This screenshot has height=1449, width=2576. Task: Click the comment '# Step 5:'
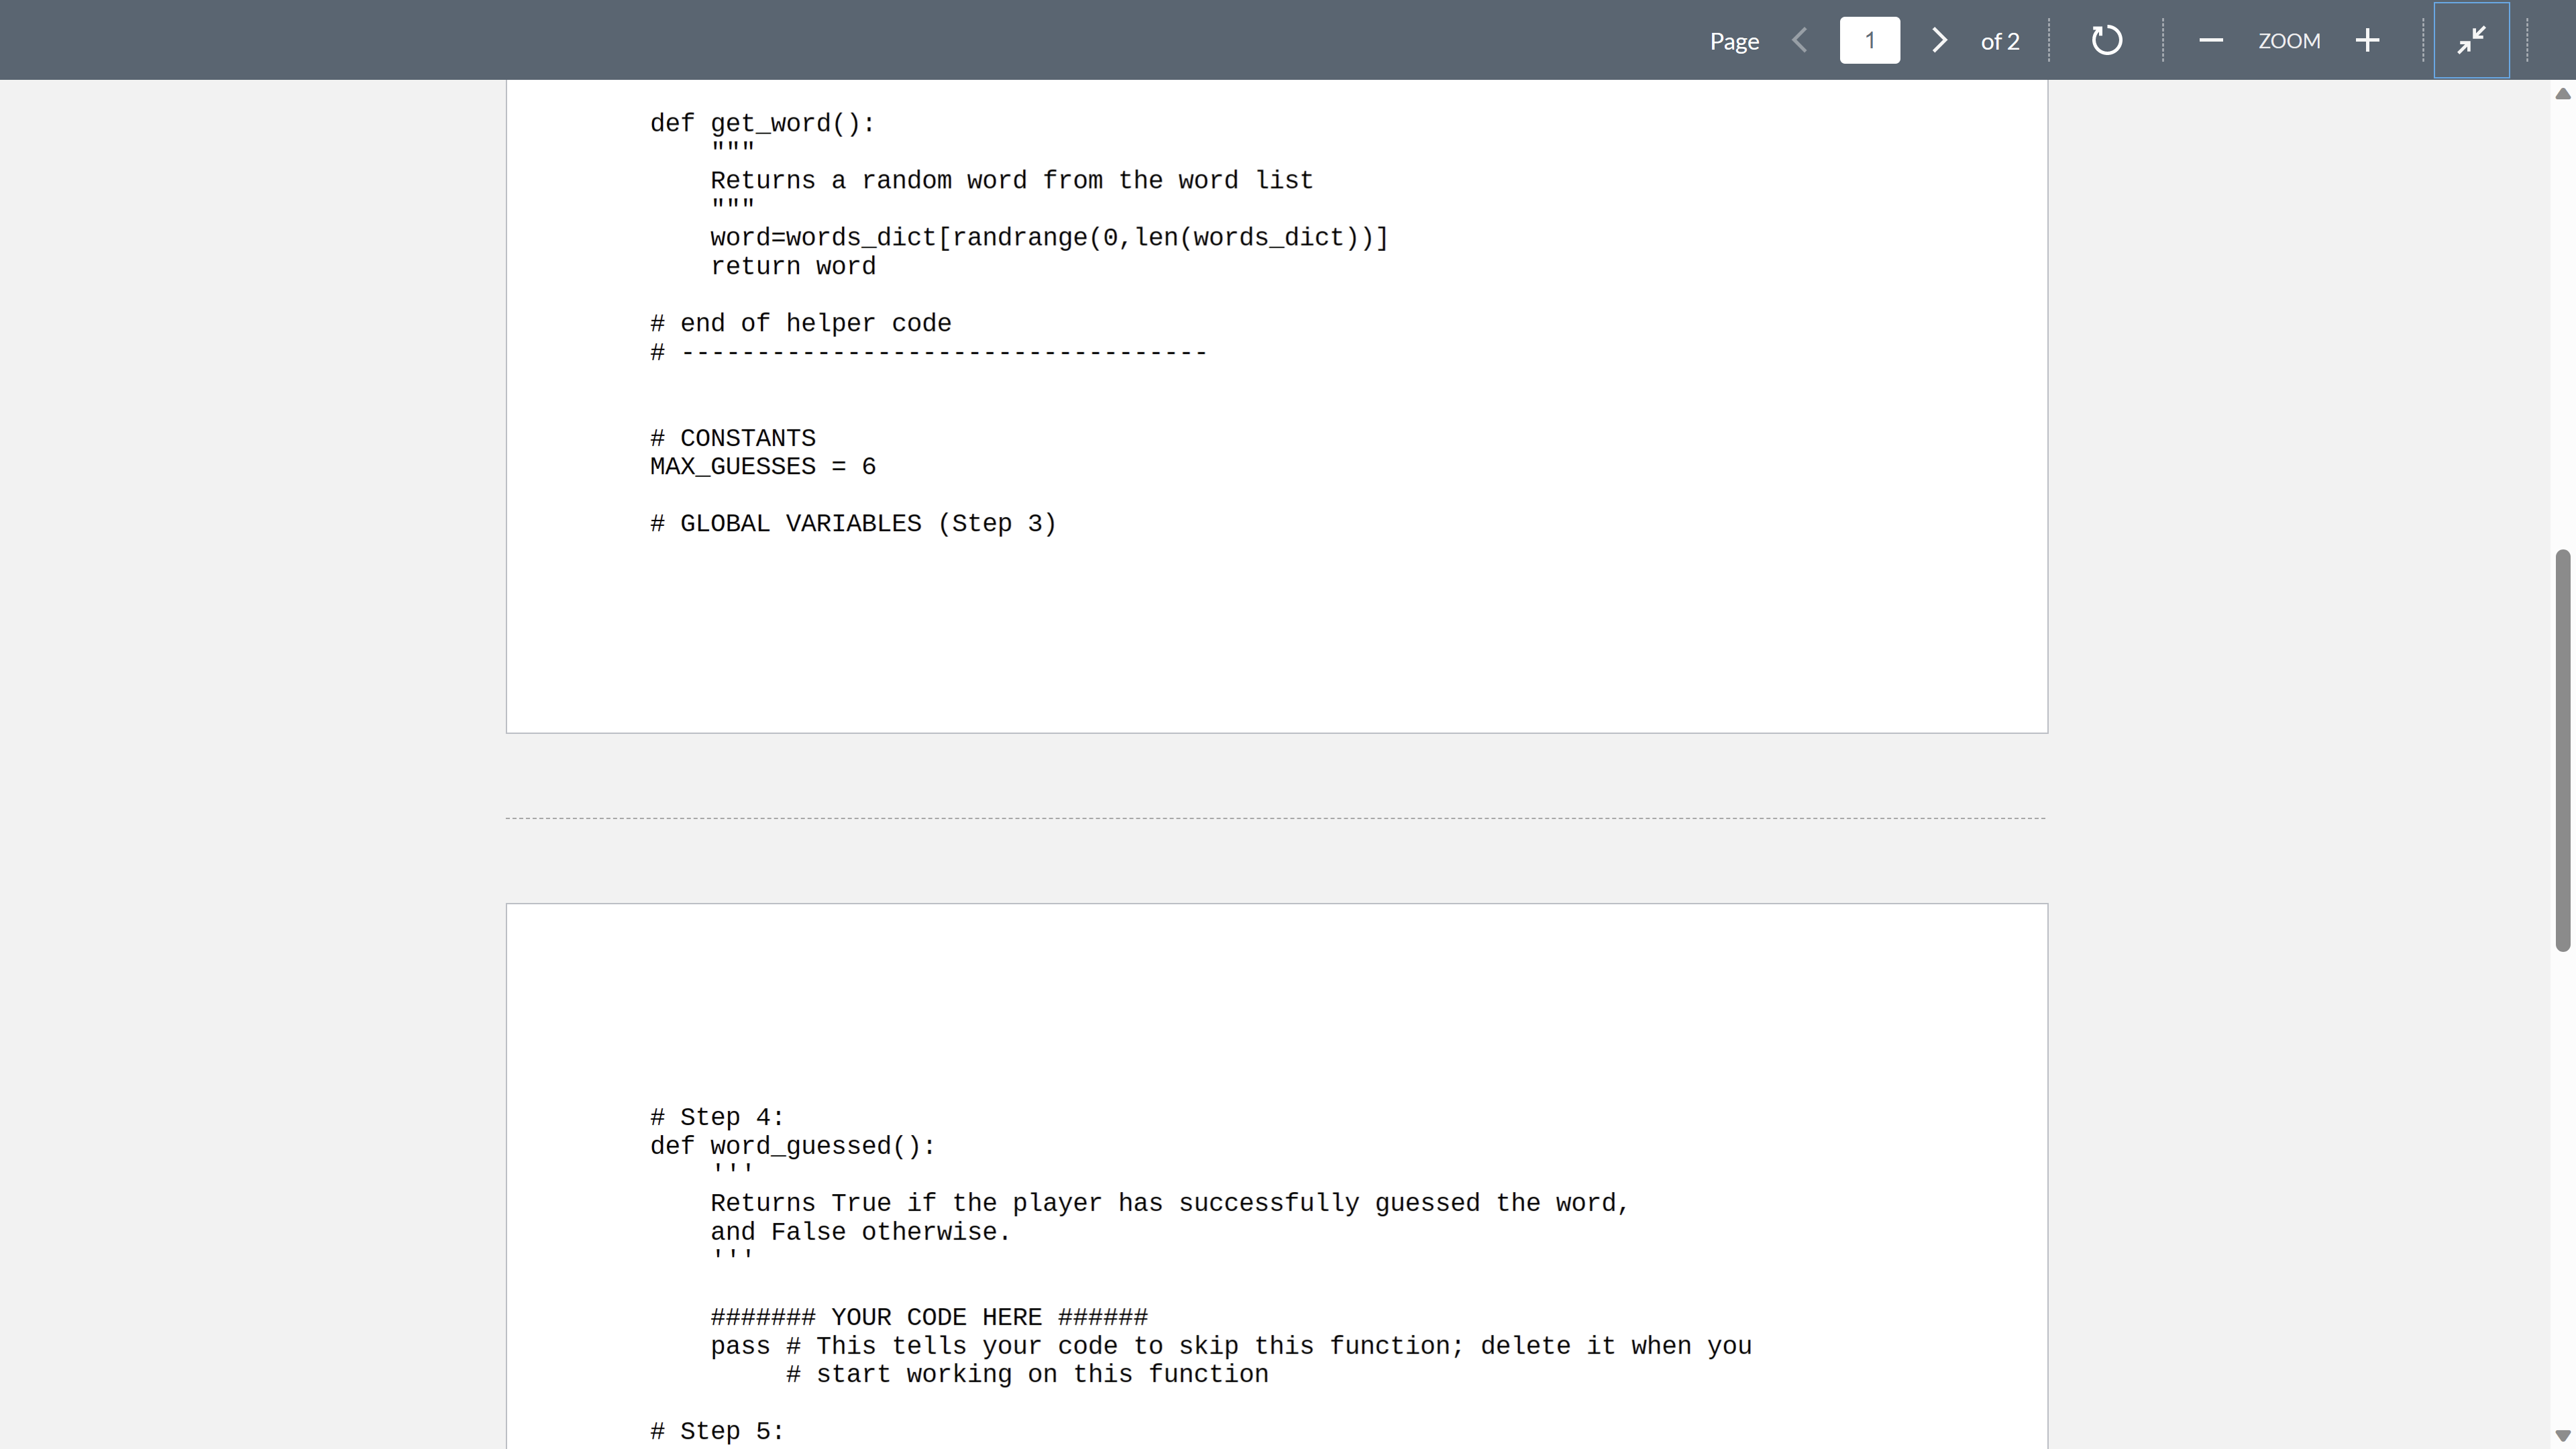[x=717, y=1432]
